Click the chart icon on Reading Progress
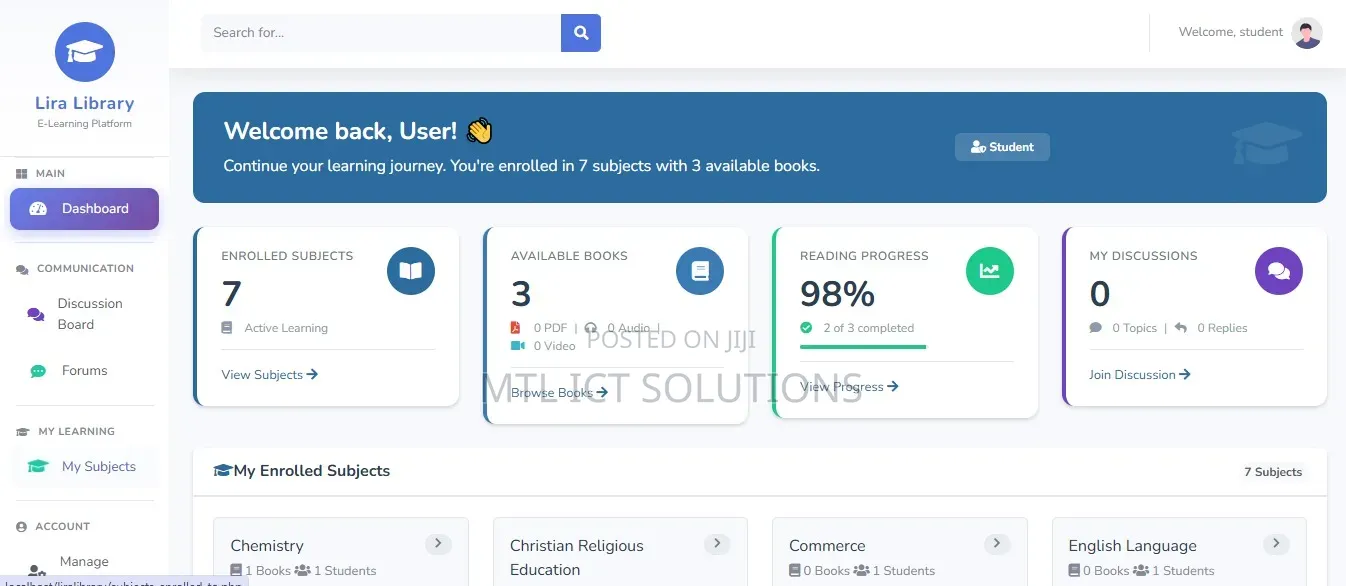Screen dimensions: 1346x586 pyautogui.click(x=990, y=271)
